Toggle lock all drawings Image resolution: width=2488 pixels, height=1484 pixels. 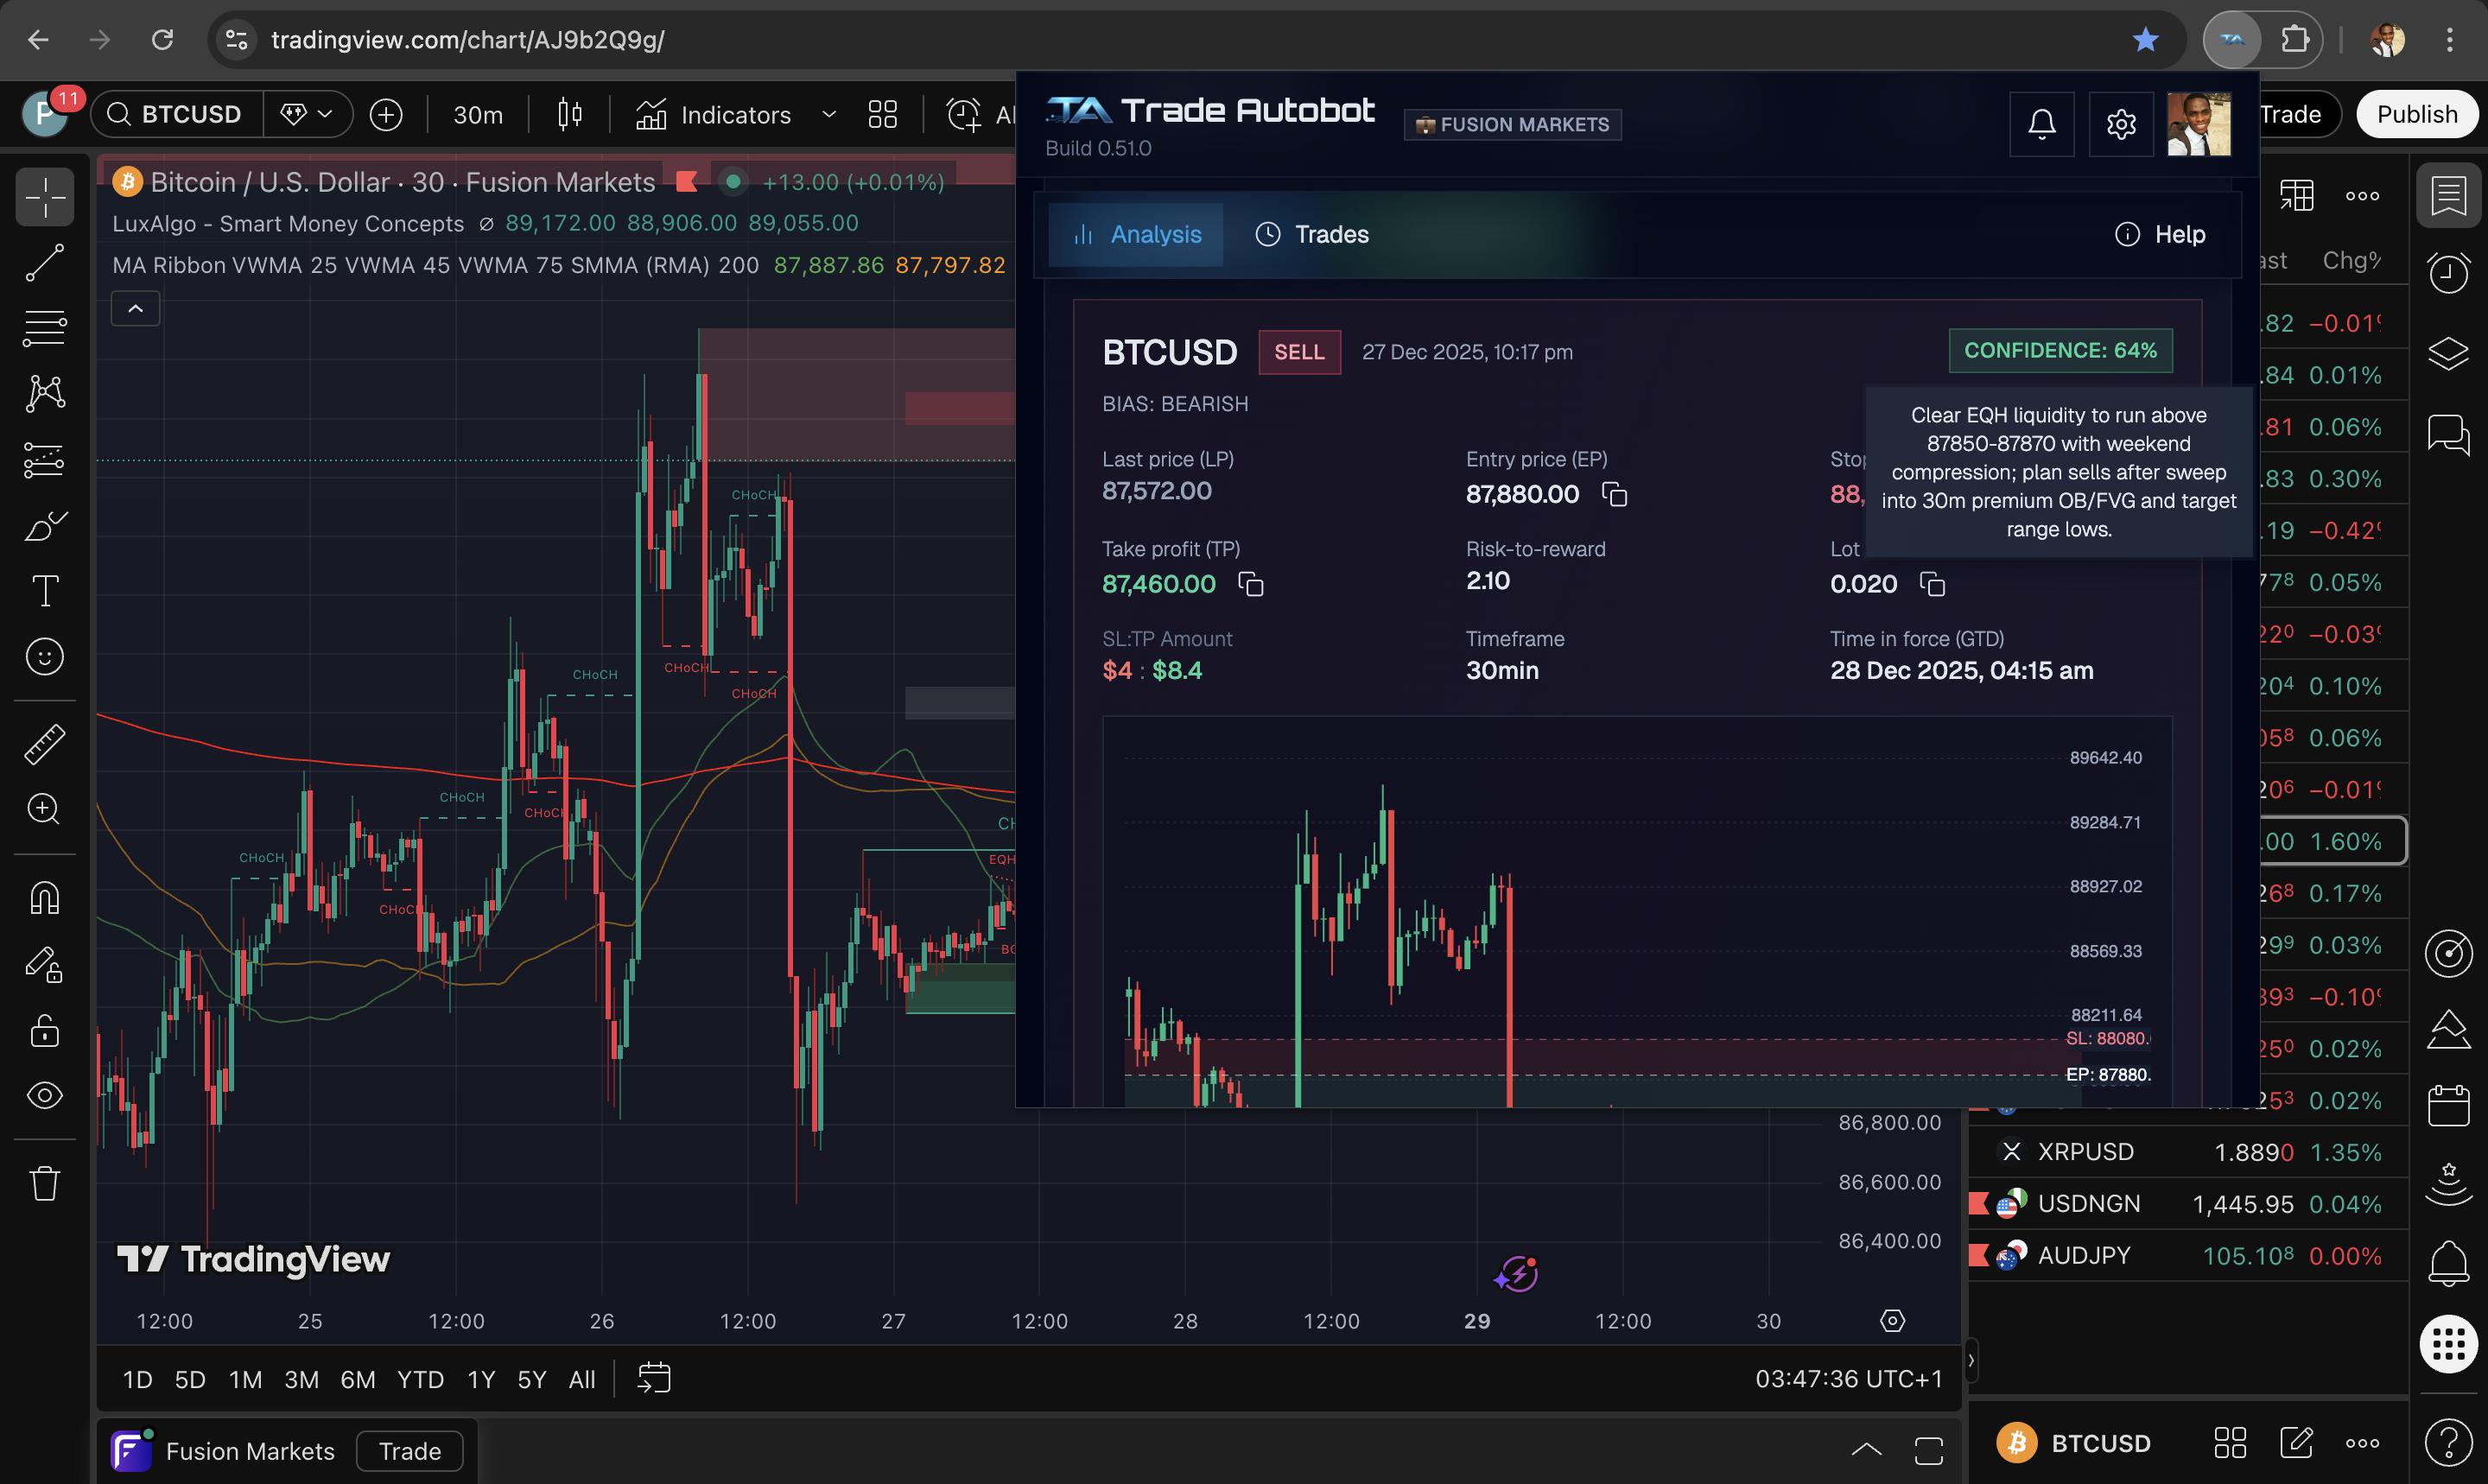click(44, 1031)
